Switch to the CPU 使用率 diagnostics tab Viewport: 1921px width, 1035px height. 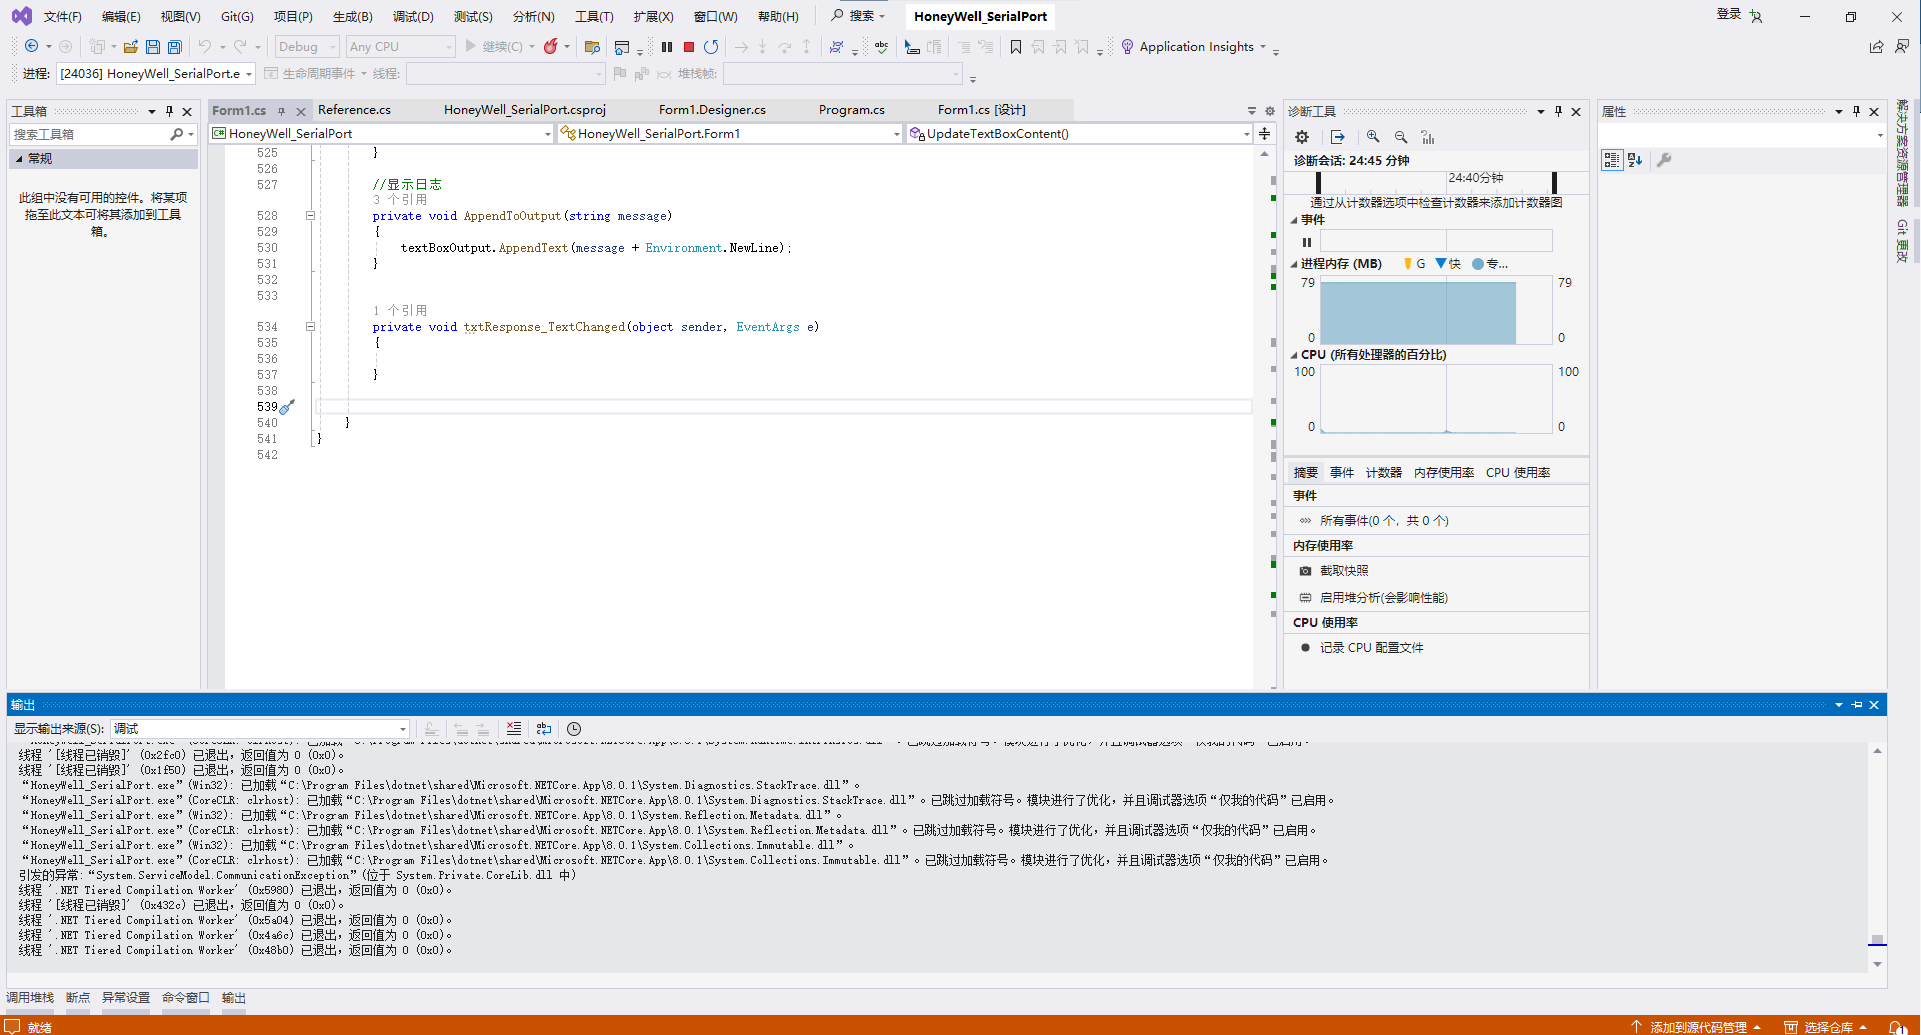click(x=1518, y=473)
